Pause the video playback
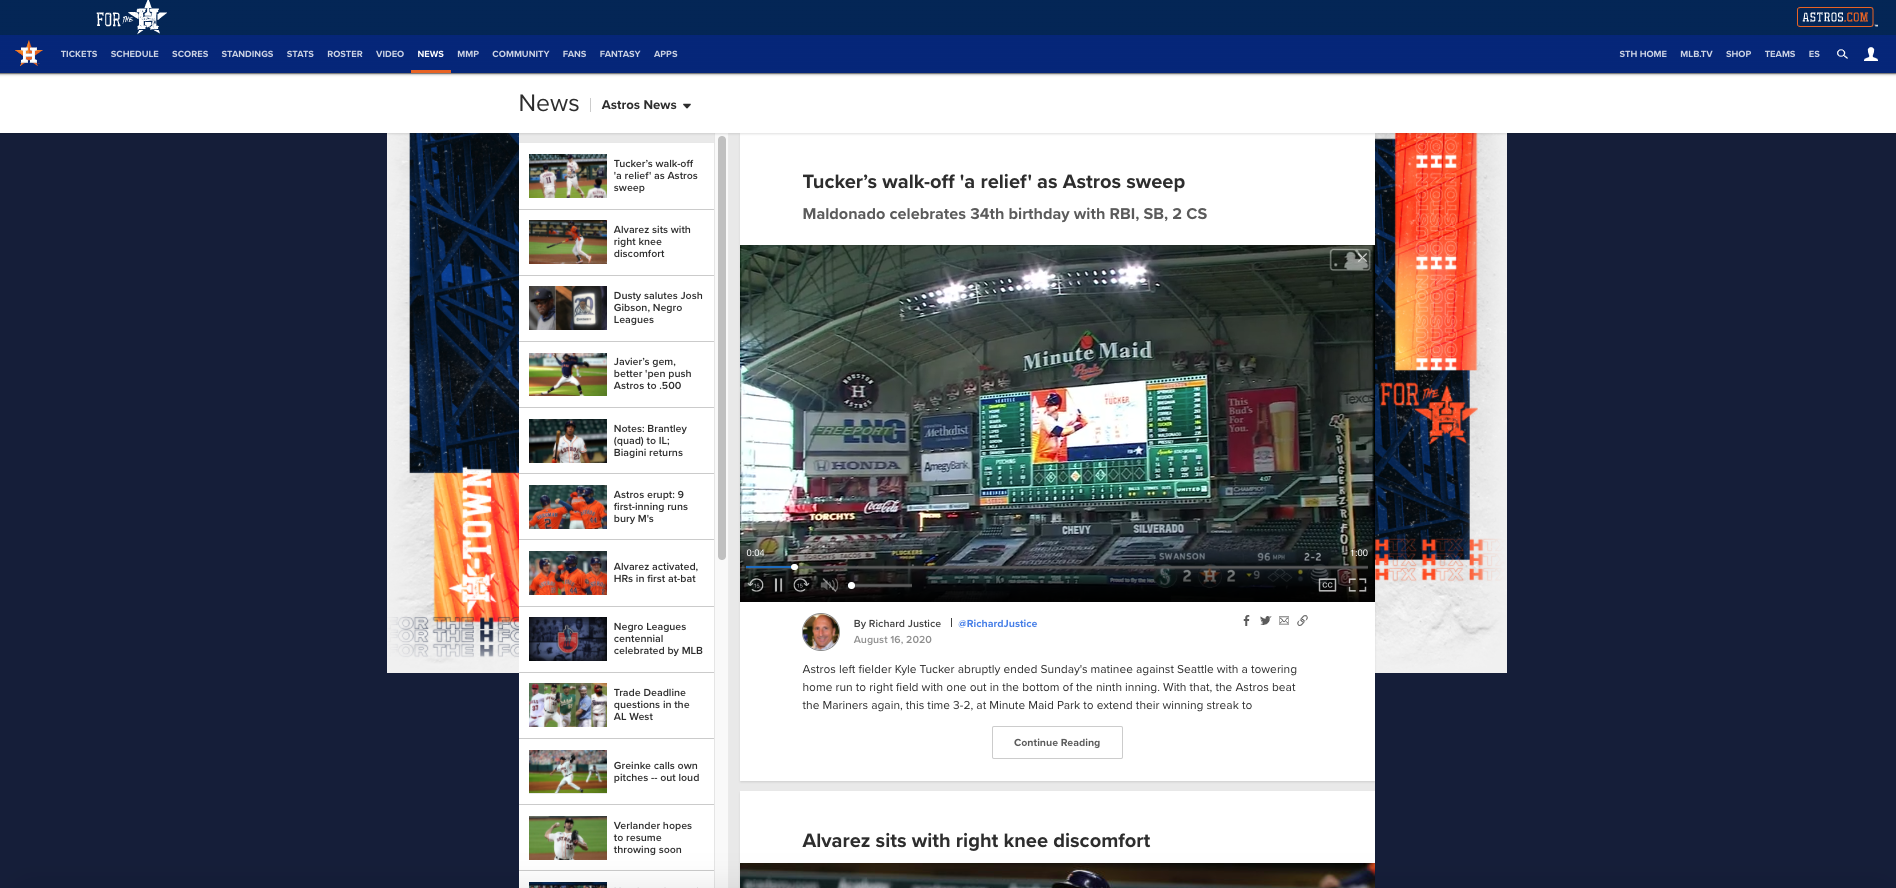Image resolution: width=1896 pixels, height=888 pixels. [x=778, y=585]
